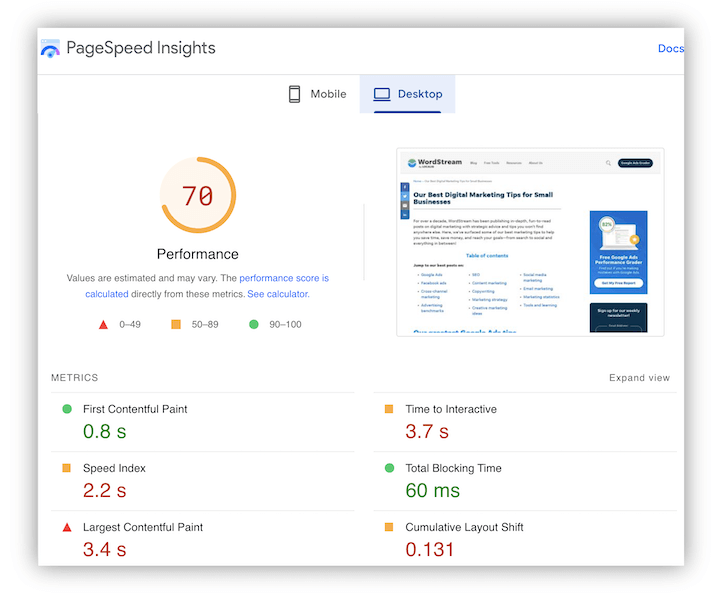Screen dimensions: 720x600
Task: Click the PageSpeed Insights logo icon
Action: tap(50, 48)
